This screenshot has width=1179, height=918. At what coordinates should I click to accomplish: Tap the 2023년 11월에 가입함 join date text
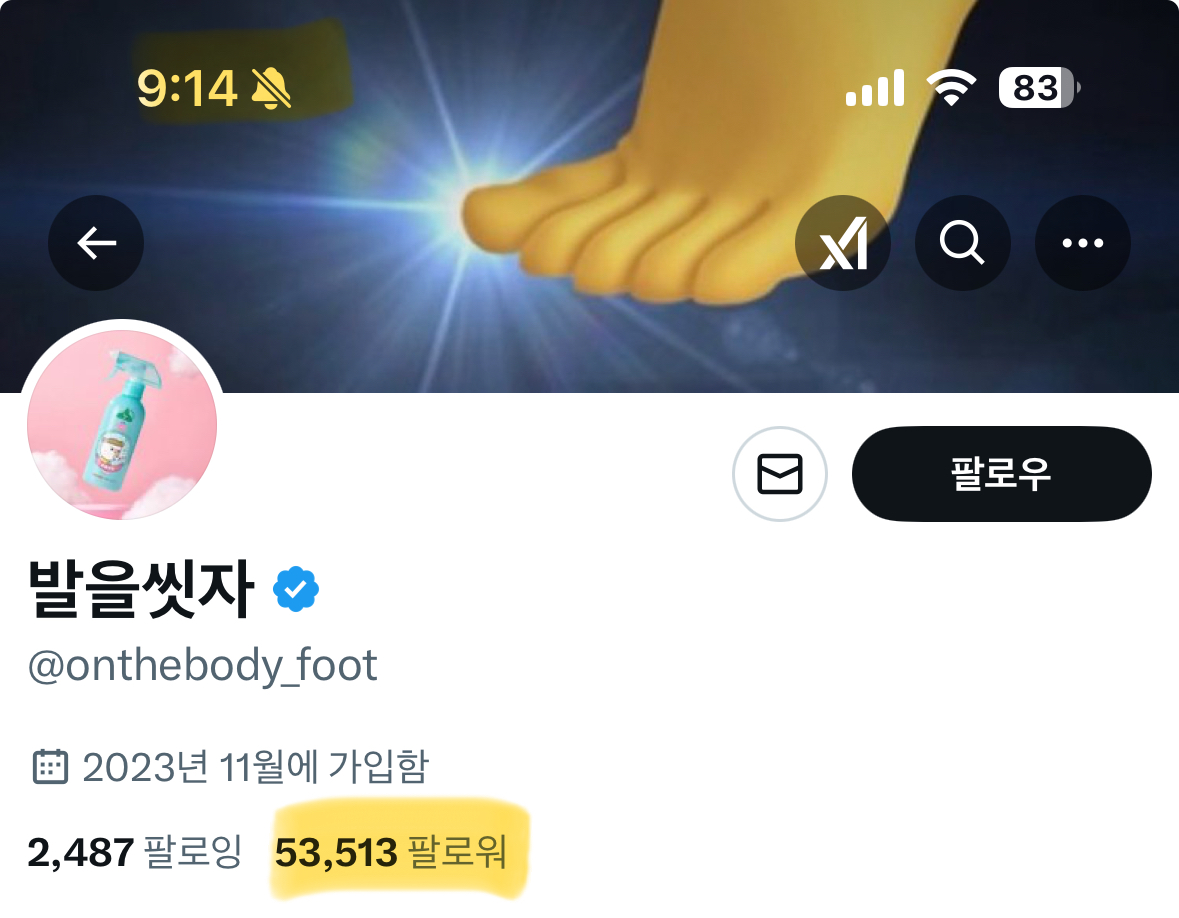click(256, 767)
